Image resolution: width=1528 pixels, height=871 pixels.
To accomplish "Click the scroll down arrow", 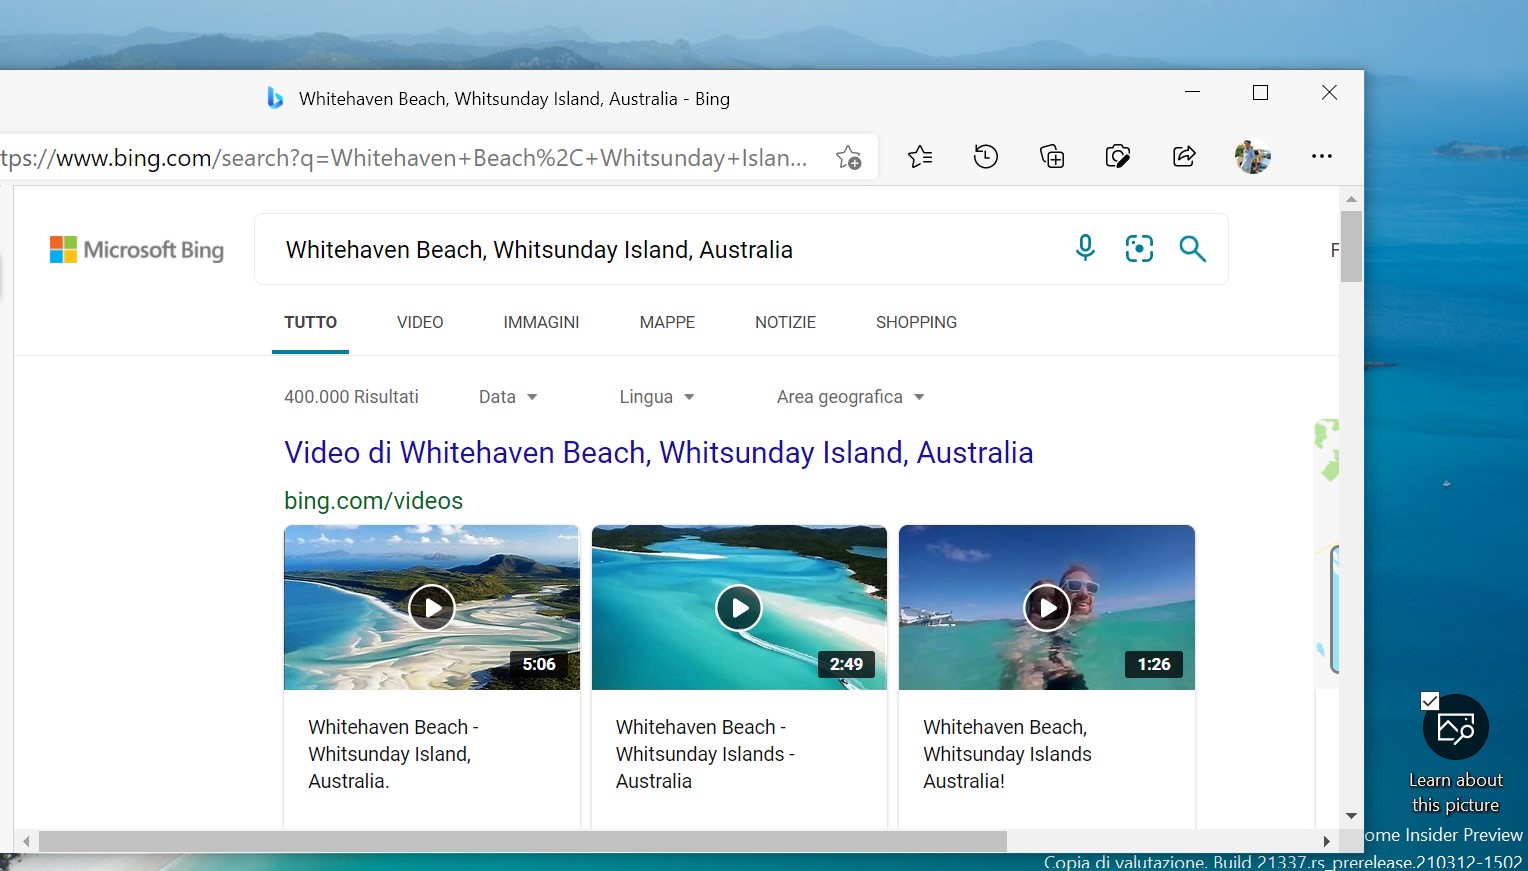I will [x=1351, y=816].
